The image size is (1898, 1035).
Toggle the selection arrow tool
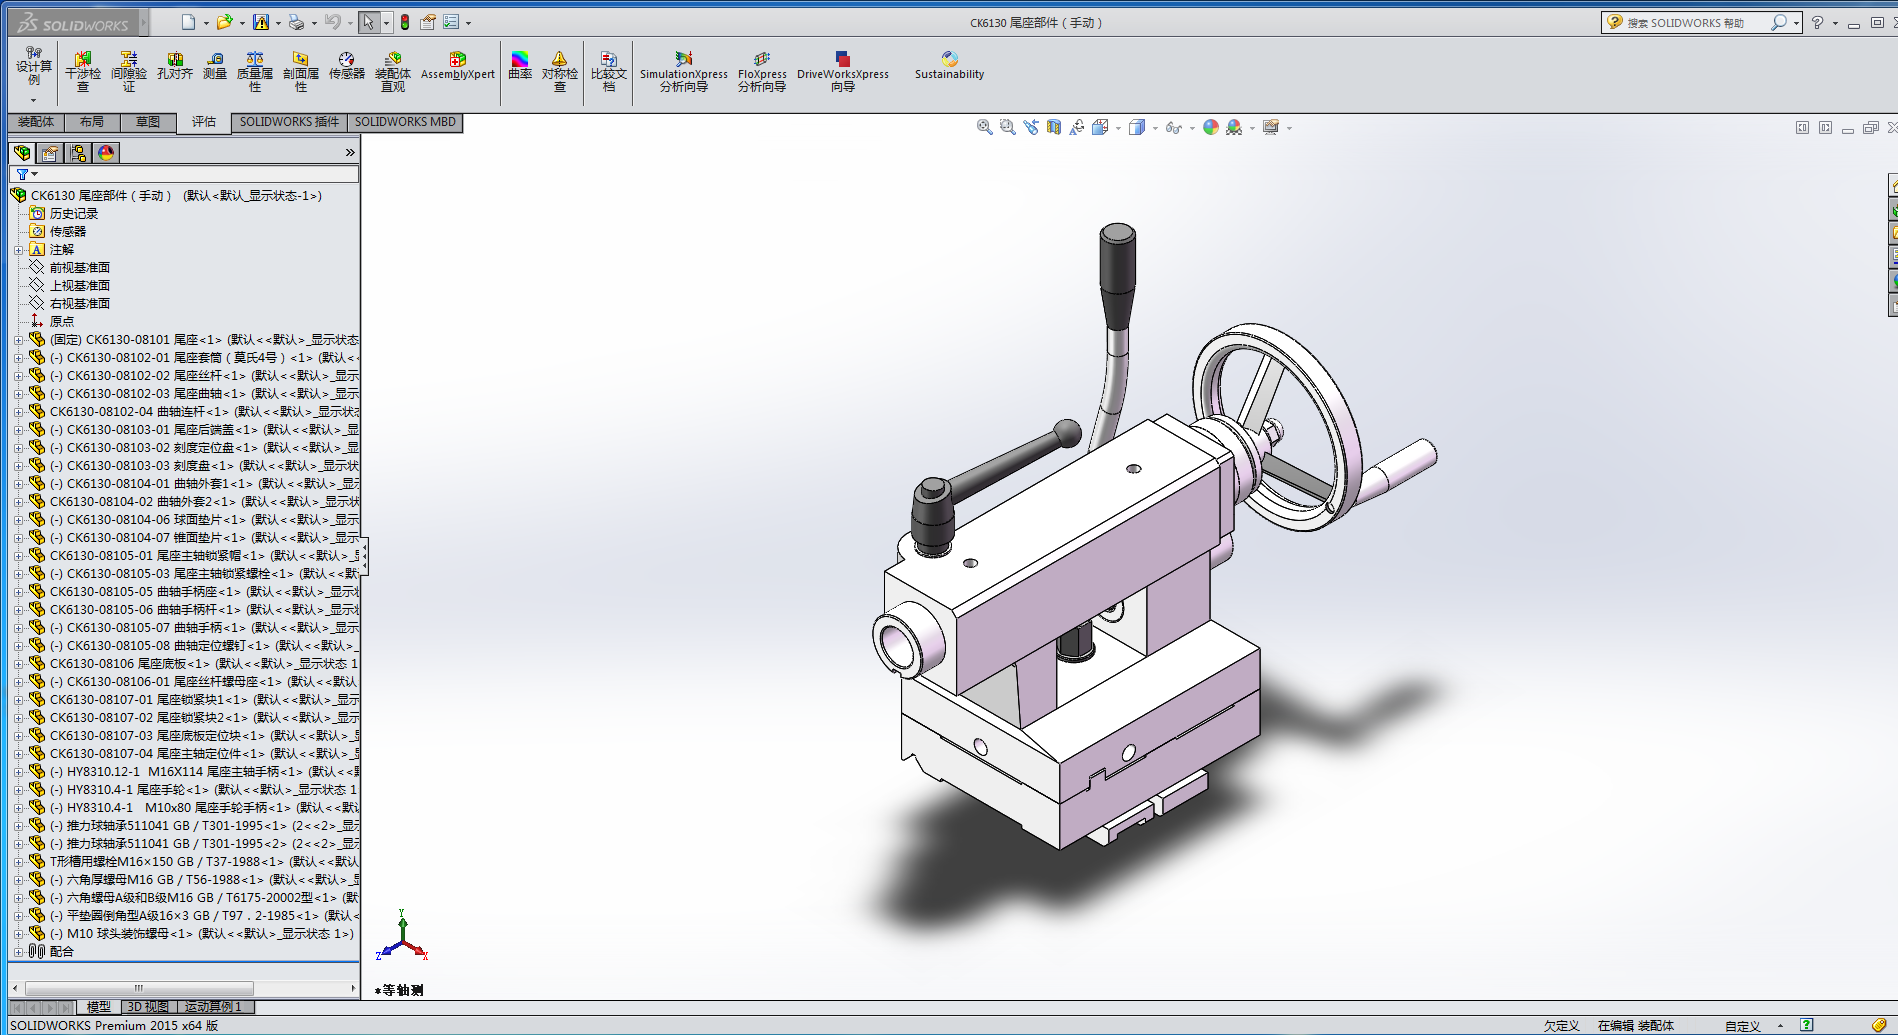[369, 22]
